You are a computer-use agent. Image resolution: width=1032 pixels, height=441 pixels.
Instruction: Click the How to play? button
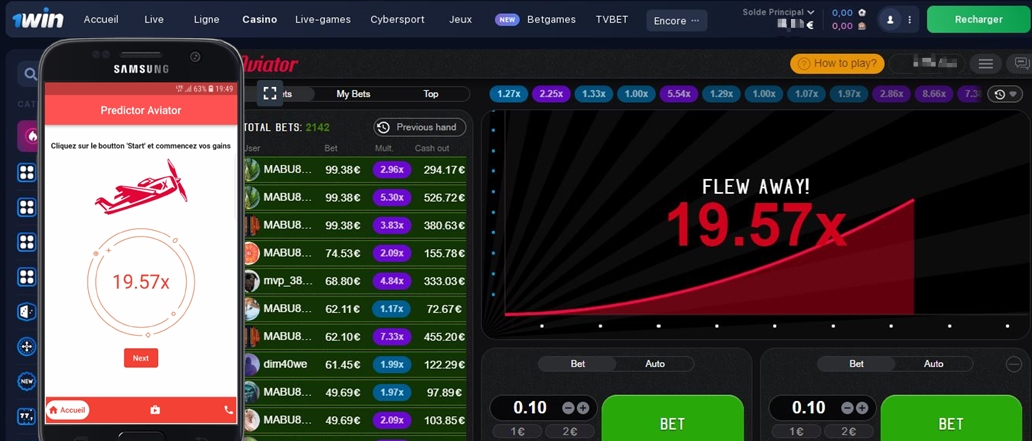coord(837,64)
